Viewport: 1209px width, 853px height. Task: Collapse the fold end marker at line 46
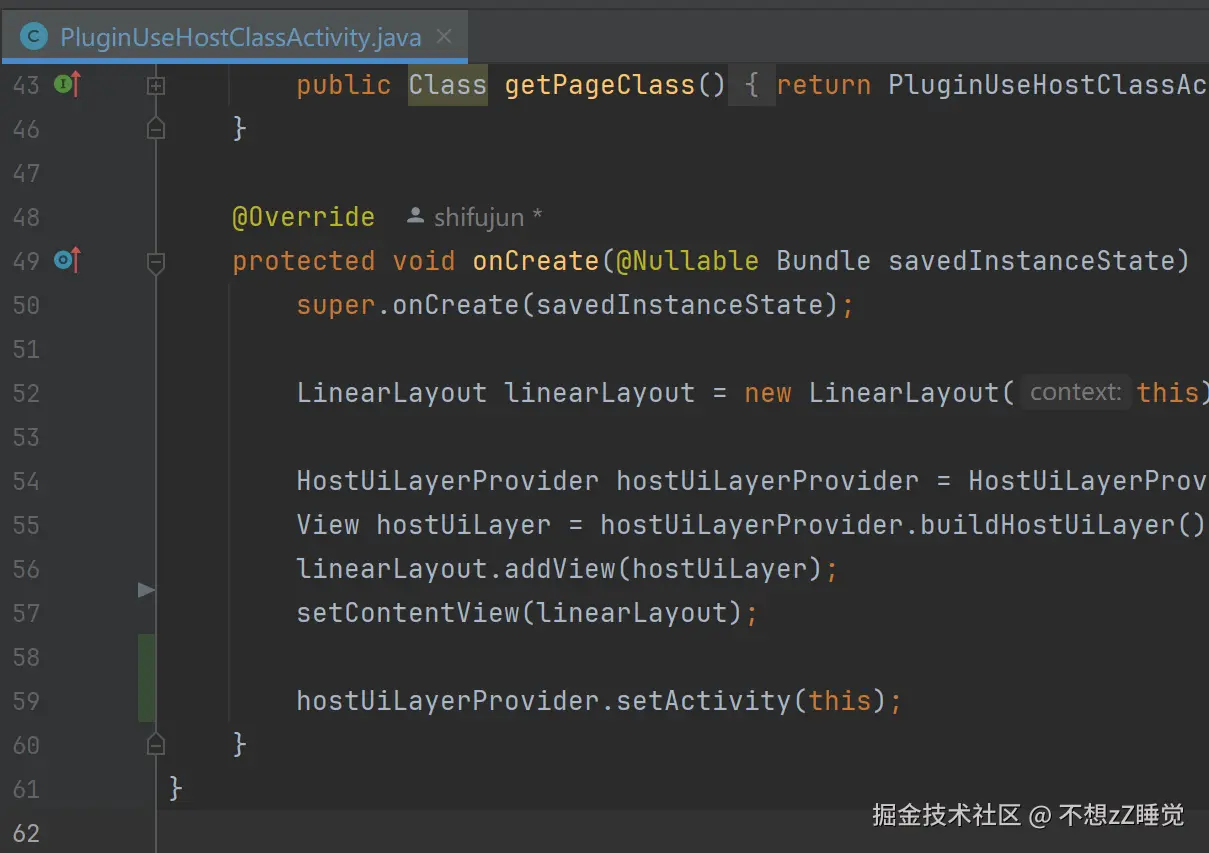click(x=155, y=128)
